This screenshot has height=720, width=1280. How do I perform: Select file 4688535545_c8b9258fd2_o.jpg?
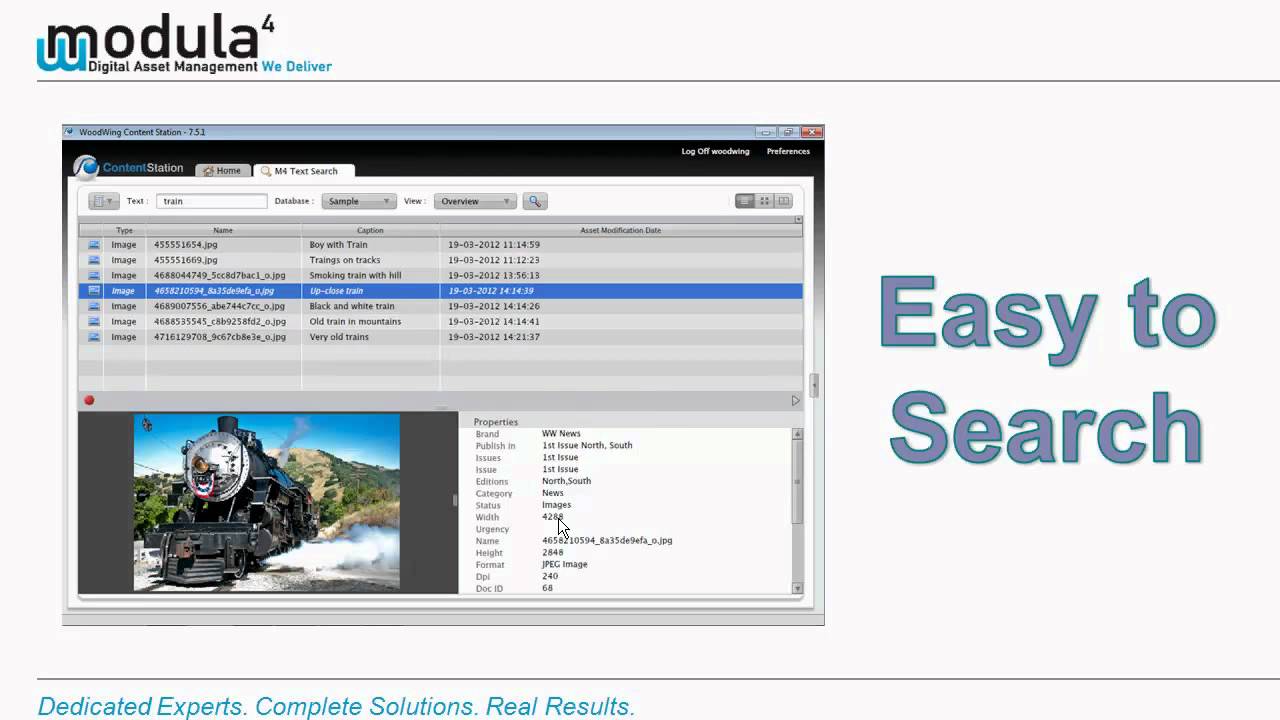click(220, 322)
